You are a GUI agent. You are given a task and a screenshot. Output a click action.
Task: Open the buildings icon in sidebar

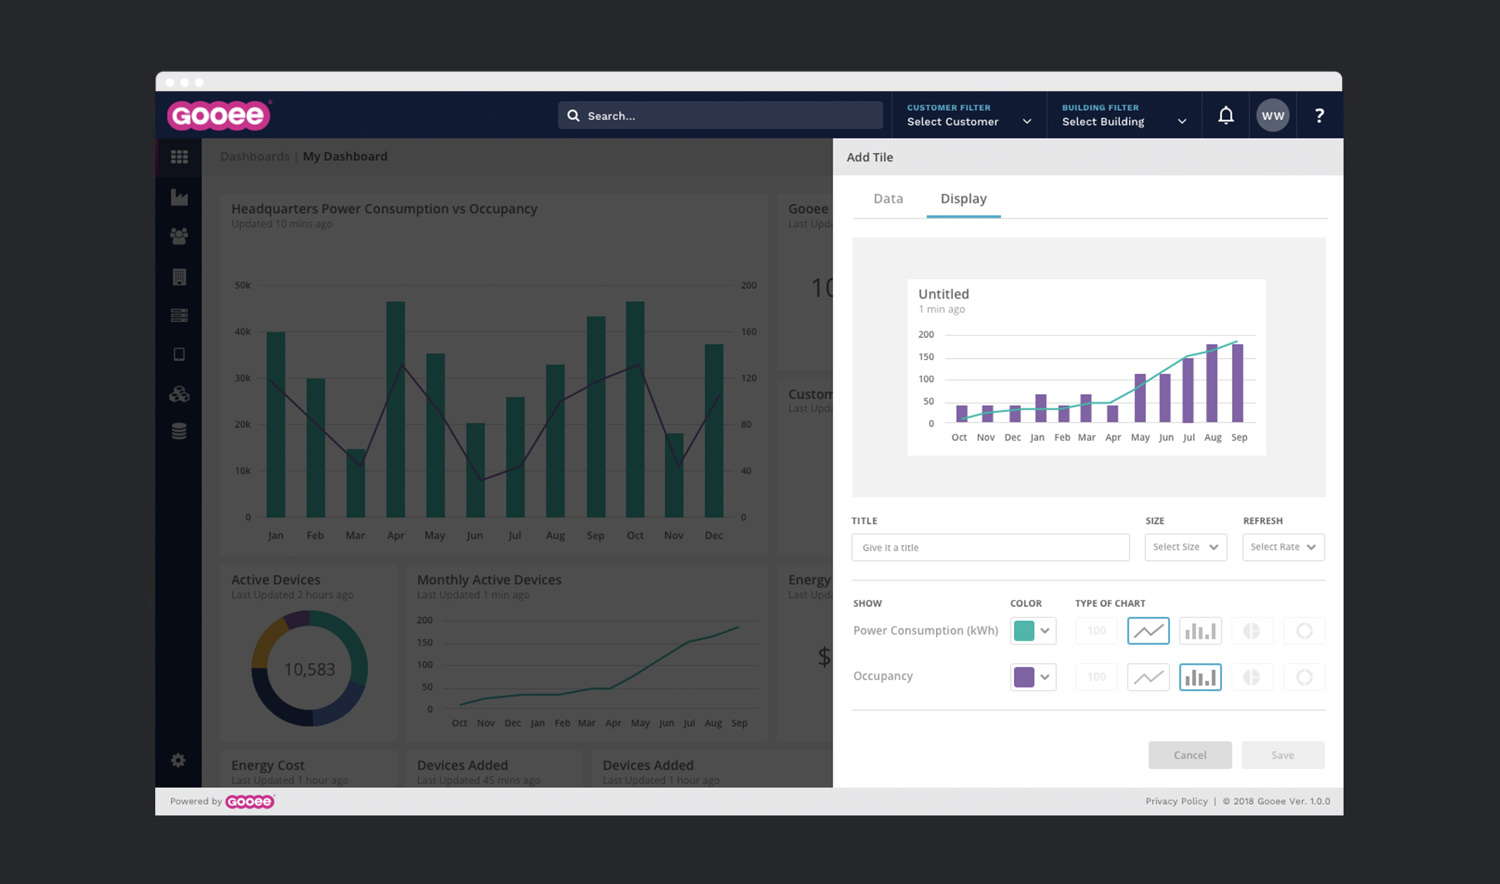click(x=179, y=277)
